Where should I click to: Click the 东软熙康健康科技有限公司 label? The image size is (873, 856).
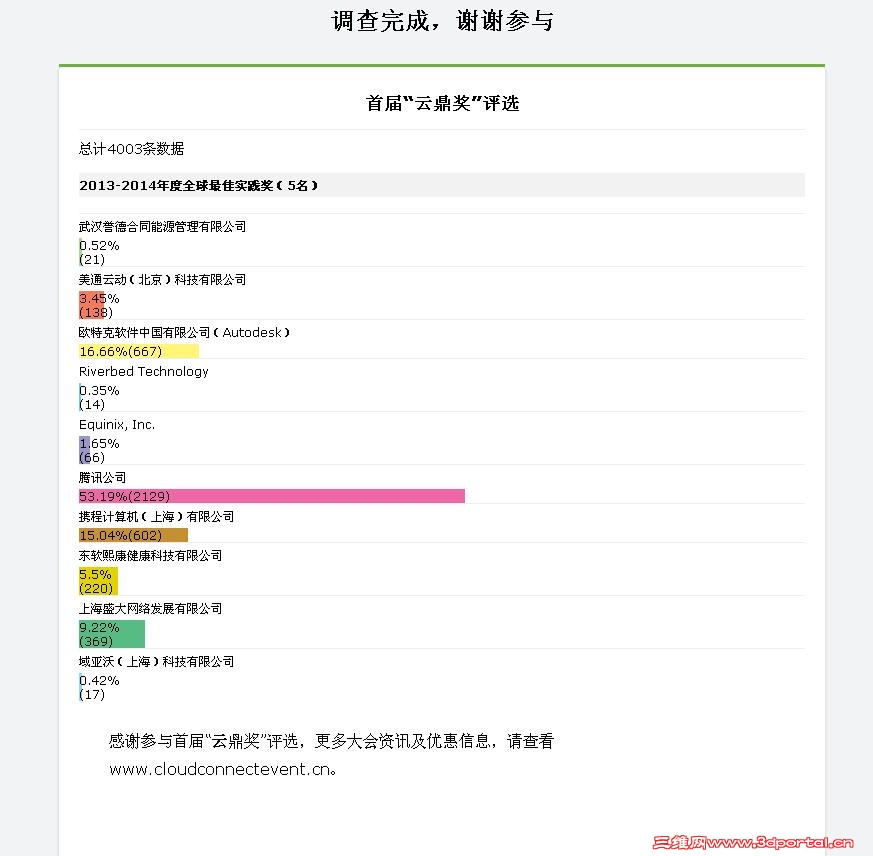tap(150, 556)
